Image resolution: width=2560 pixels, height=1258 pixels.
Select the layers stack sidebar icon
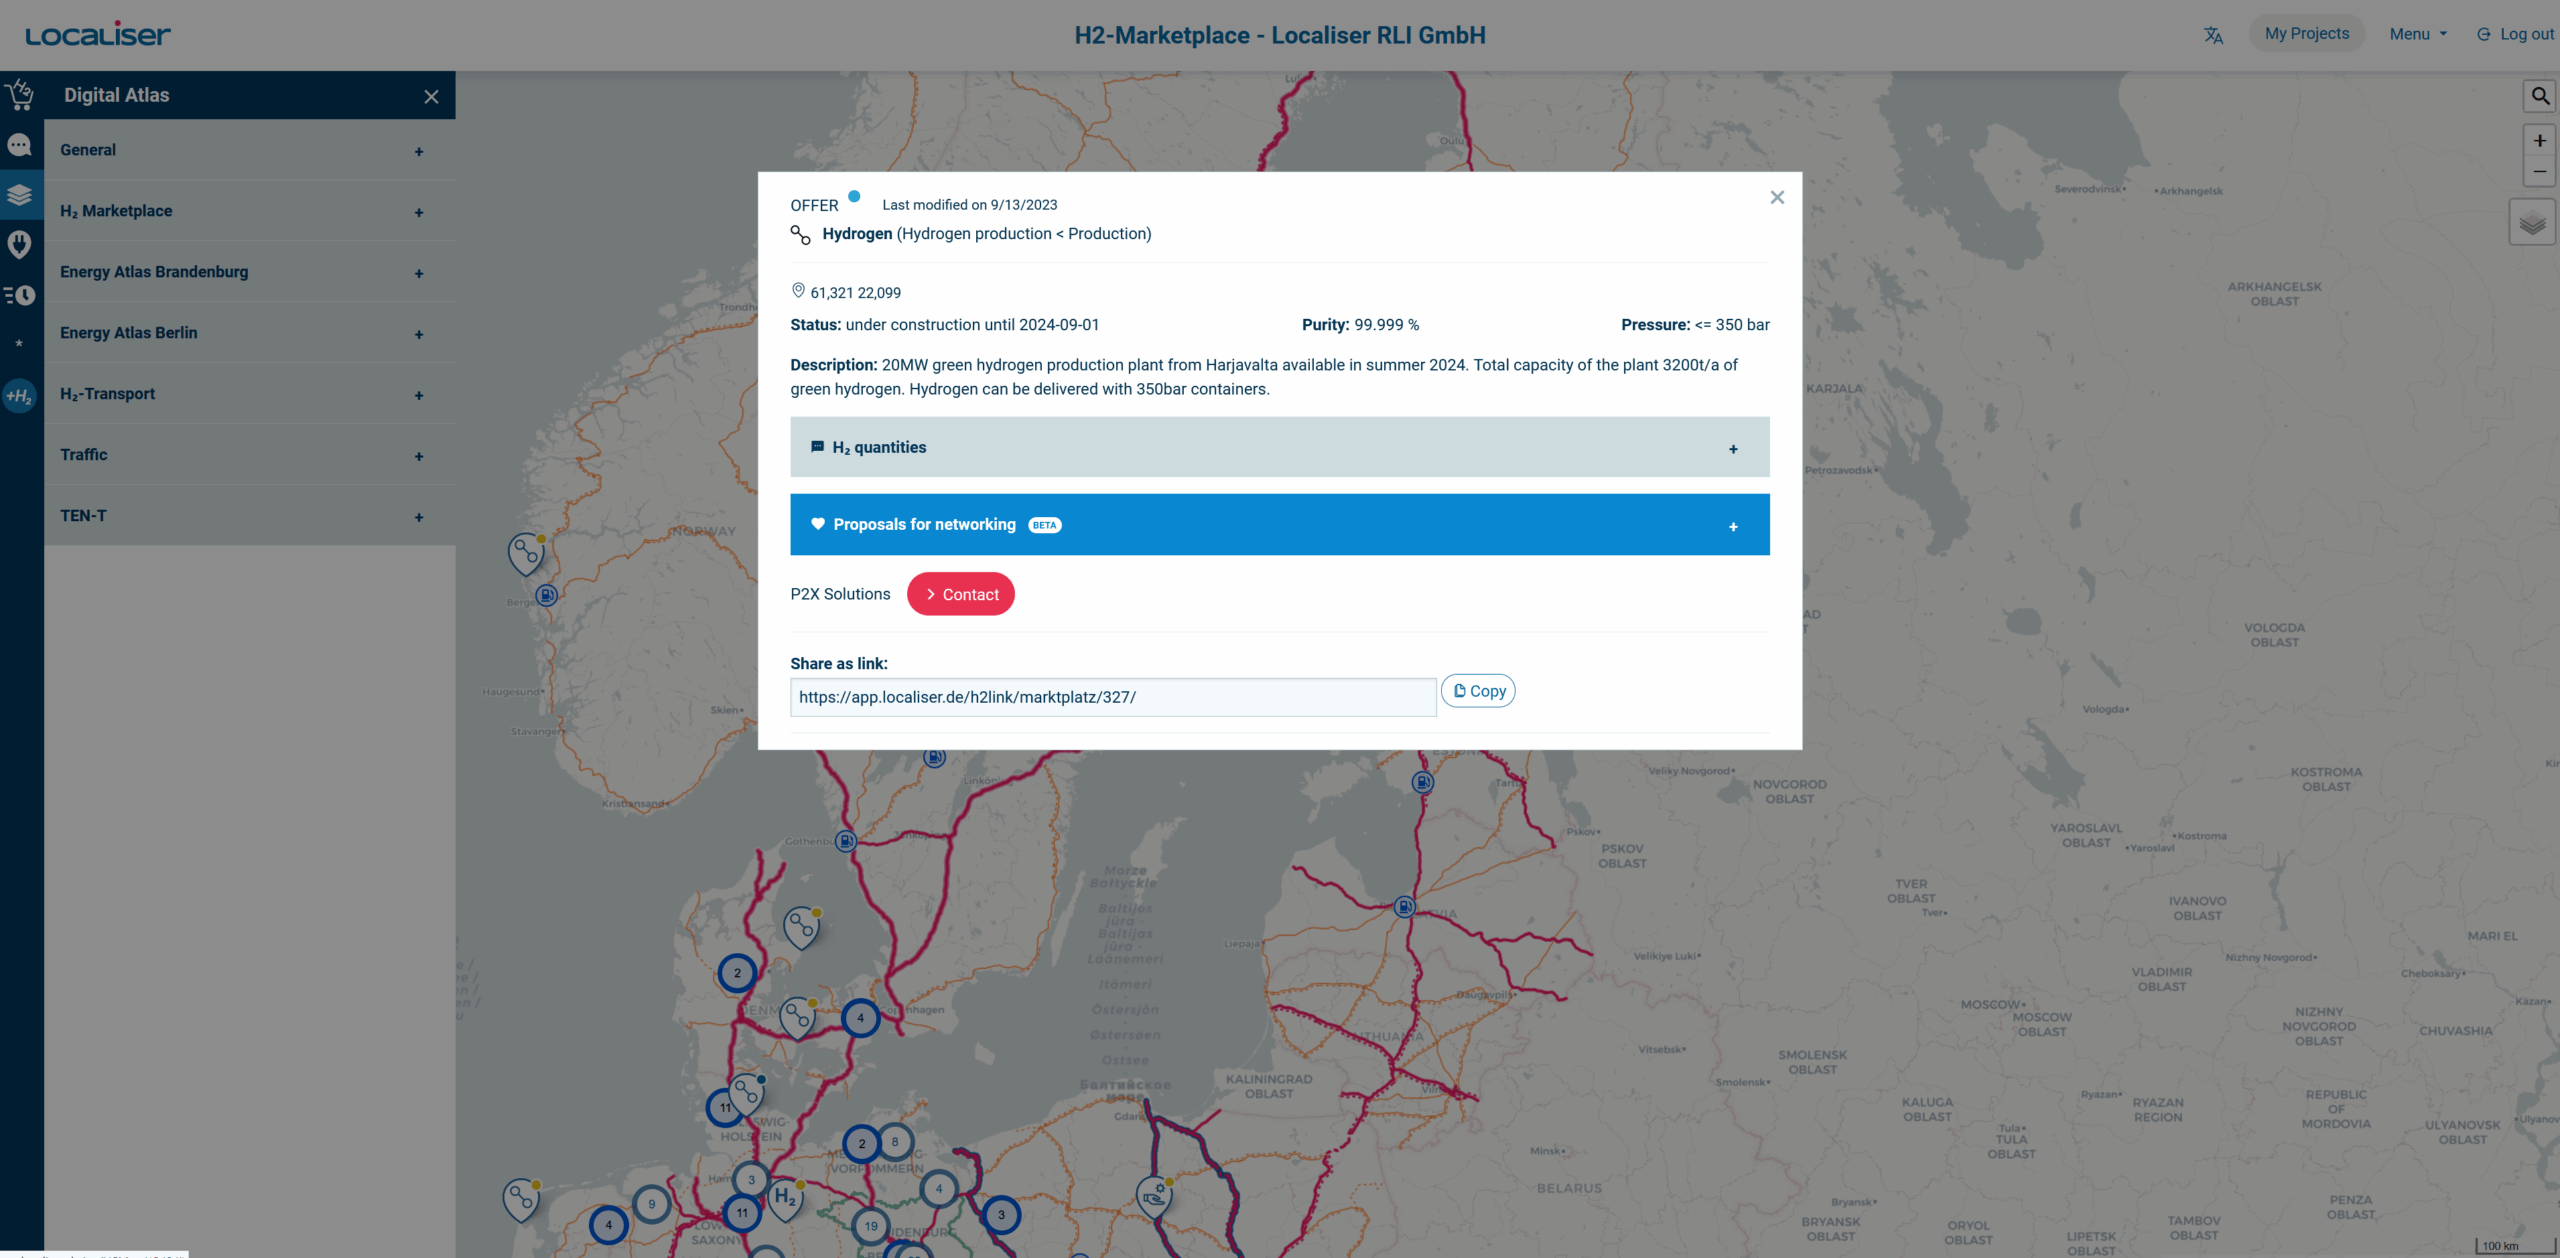tap(20, 195)
